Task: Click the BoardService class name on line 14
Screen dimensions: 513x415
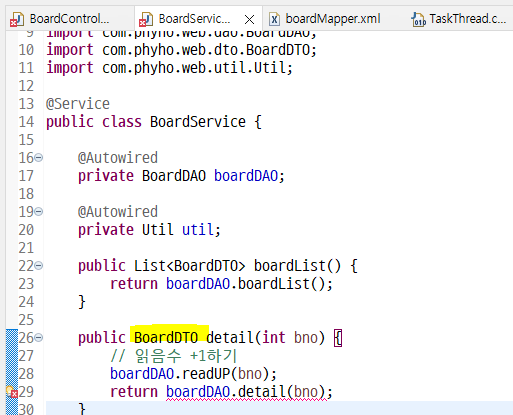Action: tap(198, 122)
